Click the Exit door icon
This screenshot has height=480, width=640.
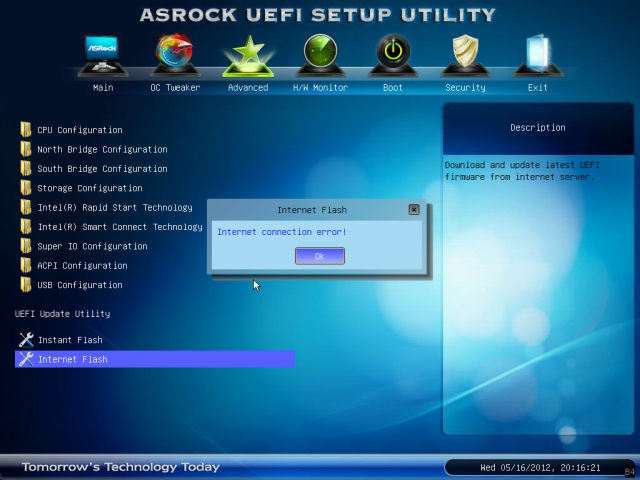[538, 56]
